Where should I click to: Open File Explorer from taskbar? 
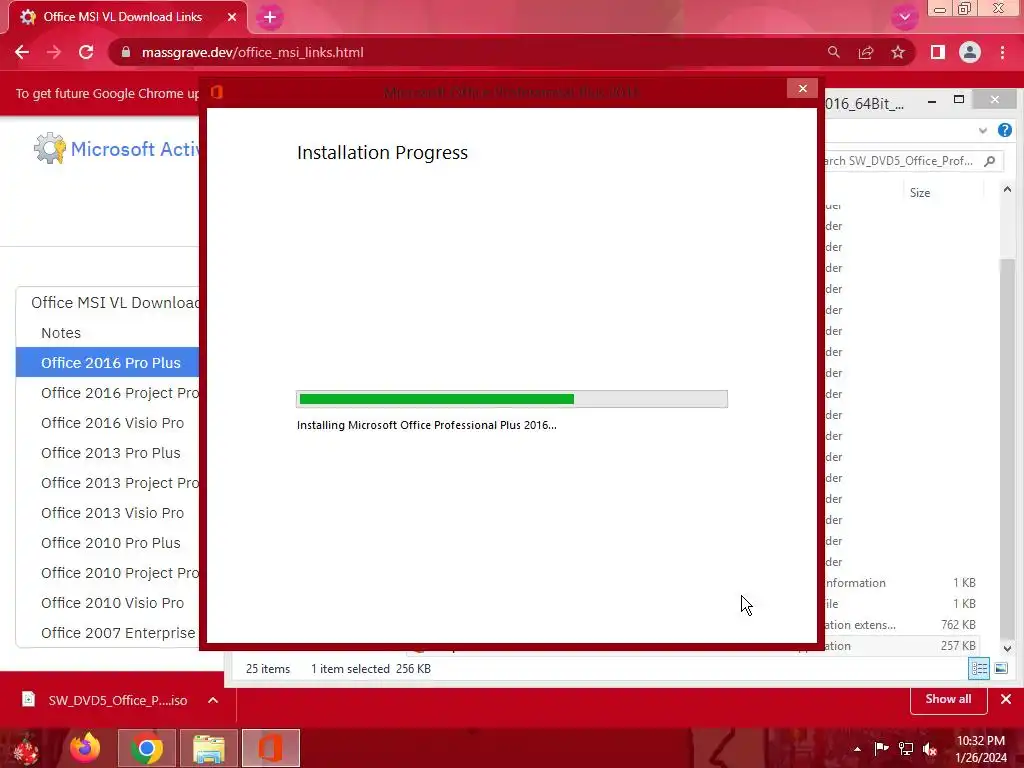209,748
